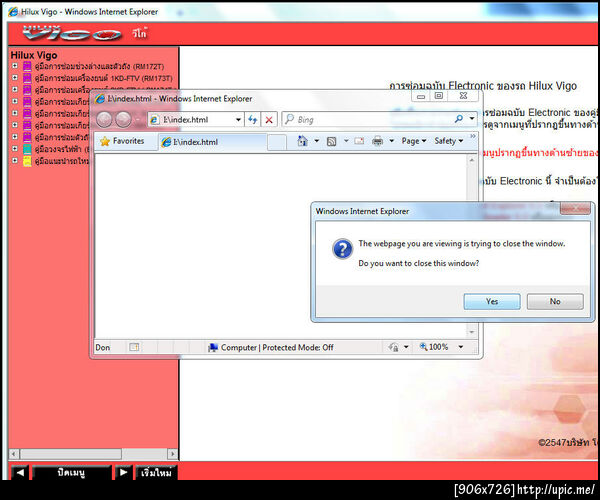Open the Safety menu
This screenshot has height=500, width=600.
tap(449, 141)
